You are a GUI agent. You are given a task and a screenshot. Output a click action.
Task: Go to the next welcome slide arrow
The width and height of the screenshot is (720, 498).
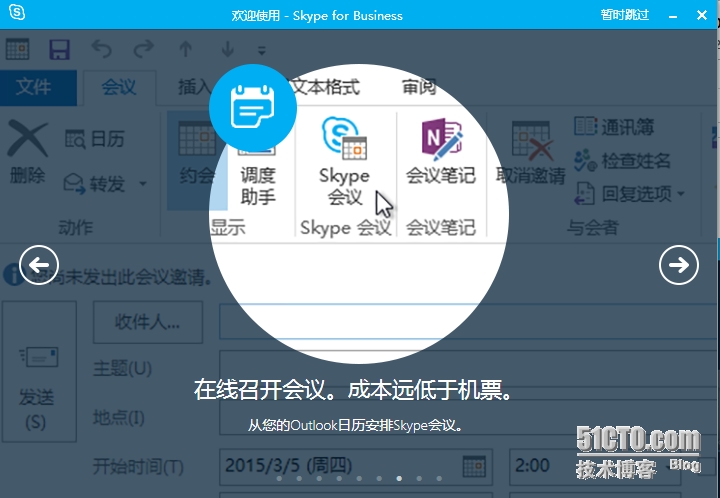[679, 265]
